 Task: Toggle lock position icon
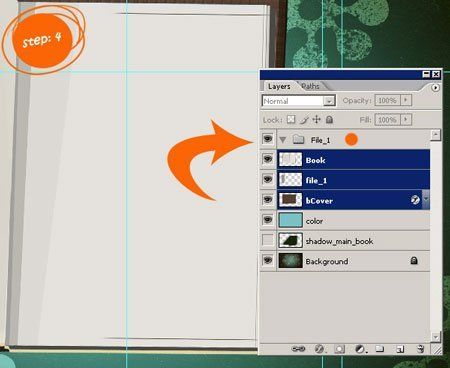pyautogui.click(x=316, y=119)
